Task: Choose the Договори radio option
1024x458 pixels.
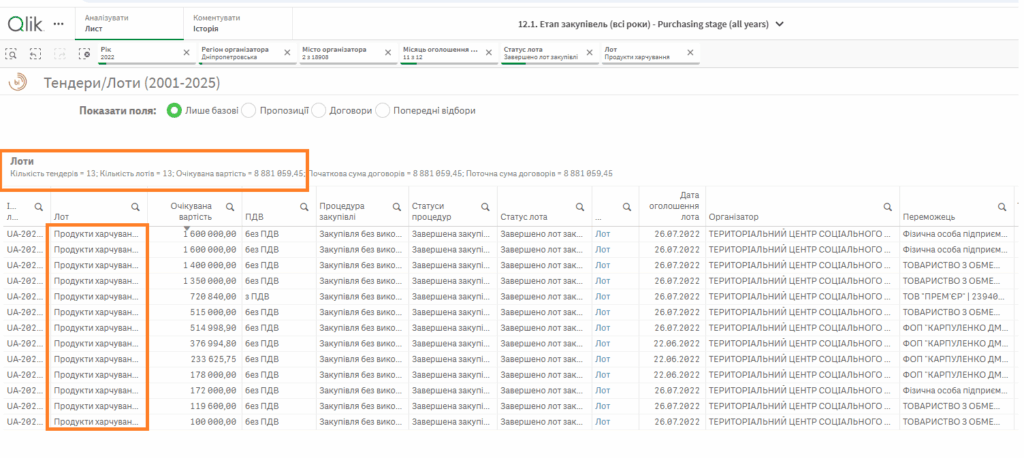Action: pyautogui.click(x=320, y=110)
